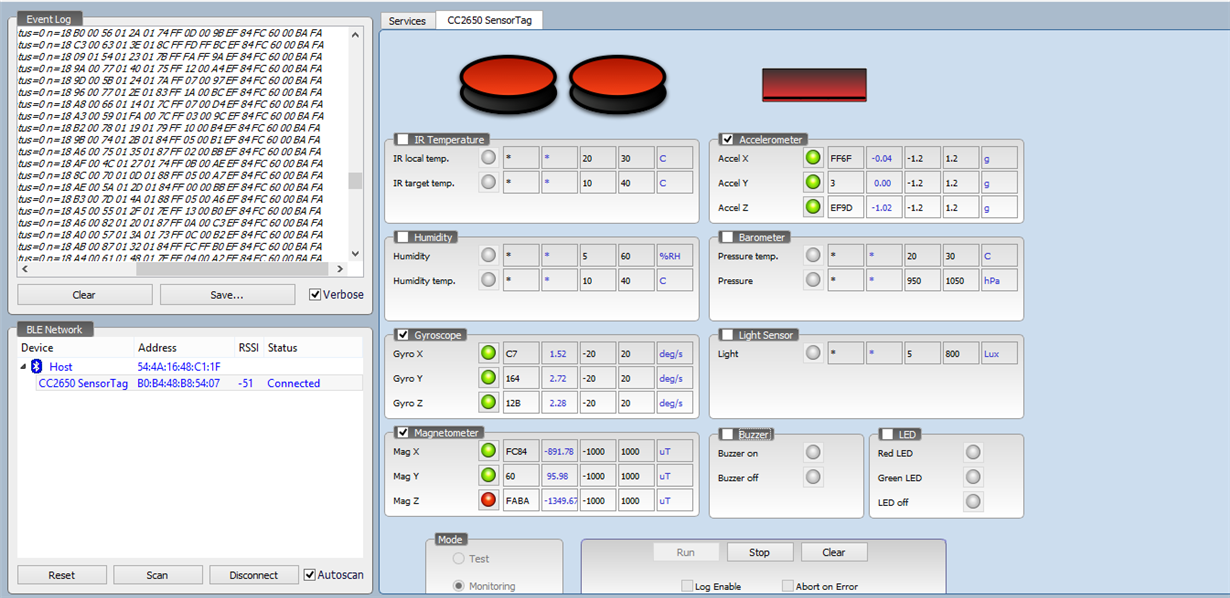The image size is (1230, 598).
Task: Enable the LED group checkbox
Action: (x=886, y=434)
